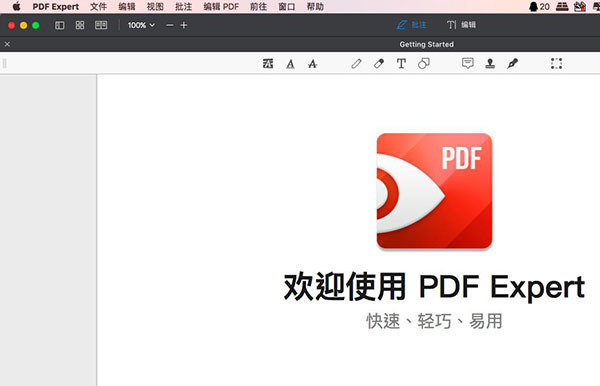Click the 欢迎使用 PDF Expert heading
Image resolution: width=600 pixels, height=386 pixels.
click(434, 287)
